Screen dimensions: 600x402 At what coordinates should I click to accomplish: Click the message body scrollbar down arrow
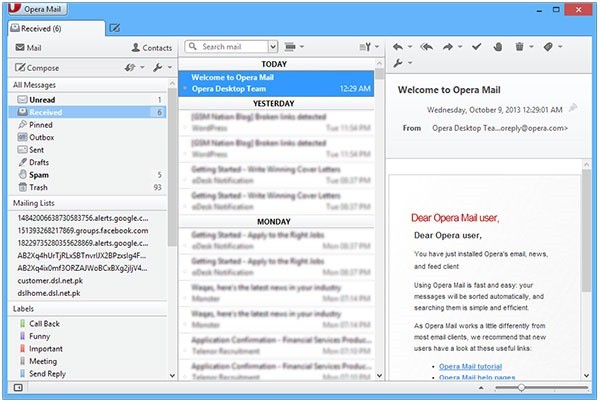pos(586,376)
